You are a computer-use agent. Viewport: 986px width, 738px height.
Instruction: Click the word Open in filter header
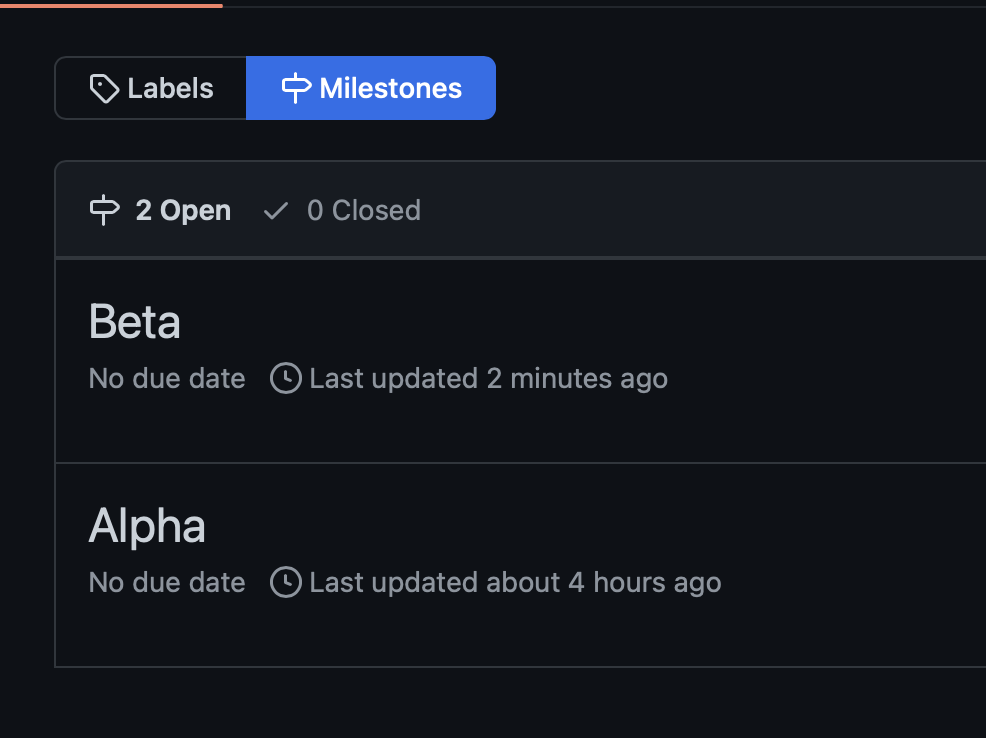coord(196,211)
